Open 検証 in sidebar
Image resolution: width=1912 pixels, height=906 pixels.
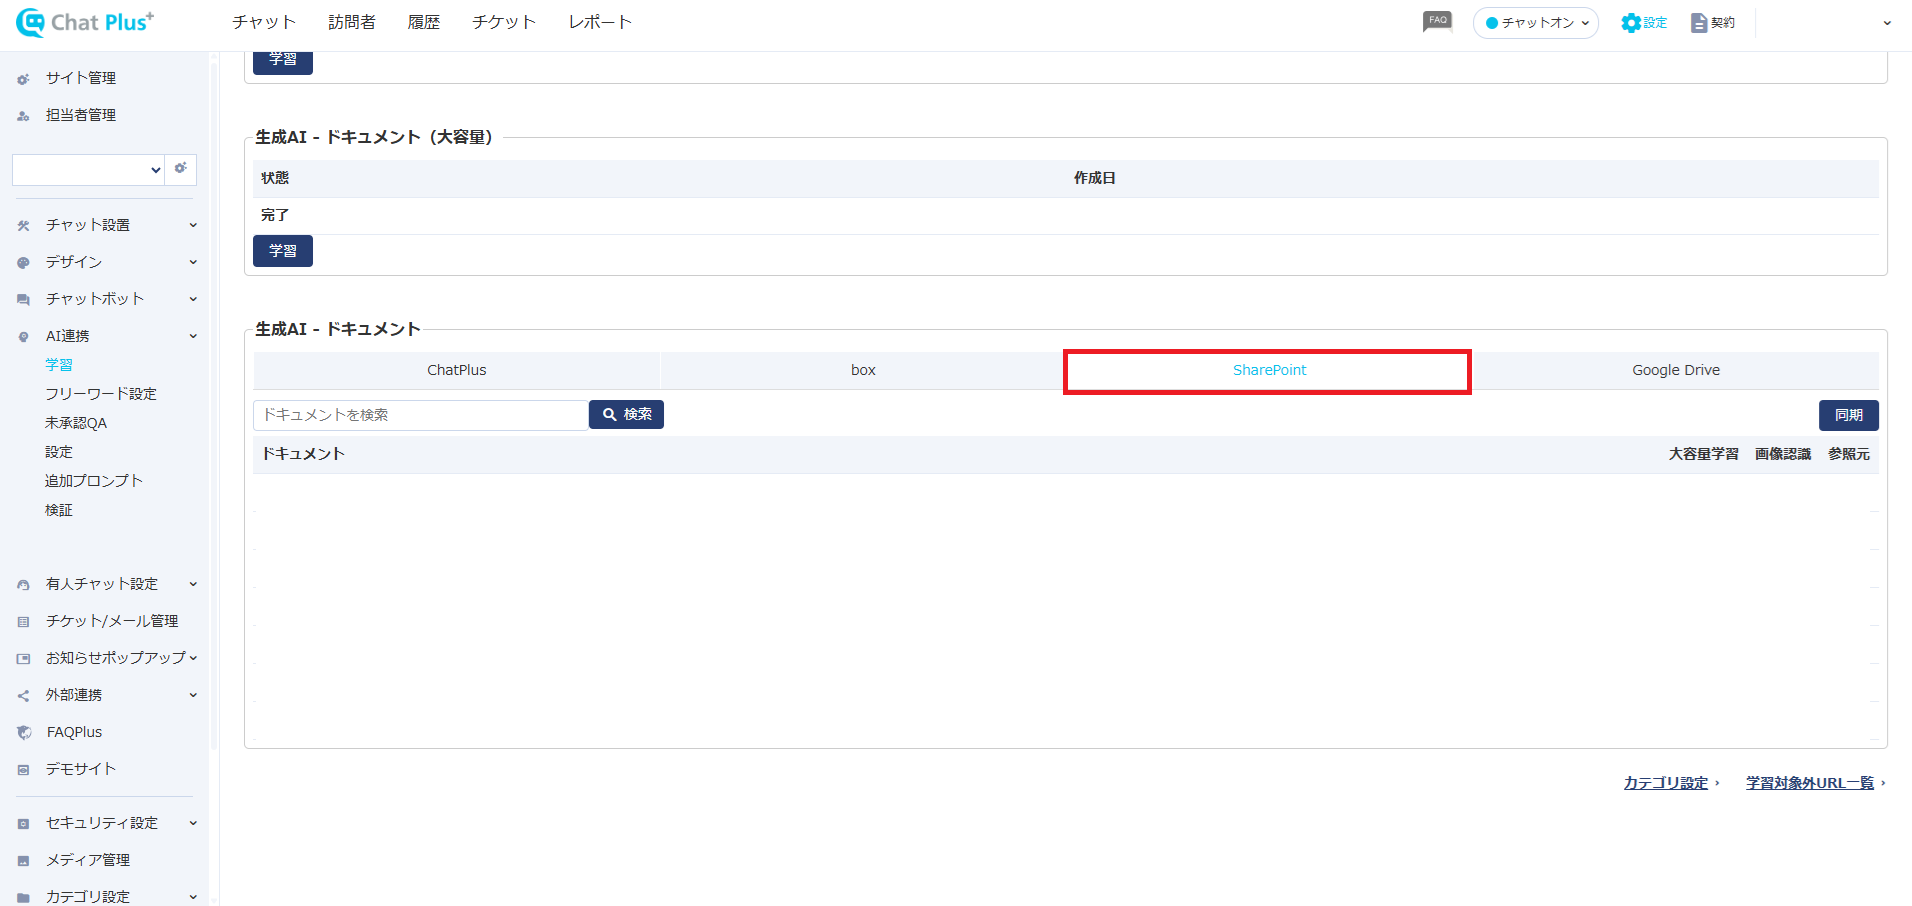(59, 510)
